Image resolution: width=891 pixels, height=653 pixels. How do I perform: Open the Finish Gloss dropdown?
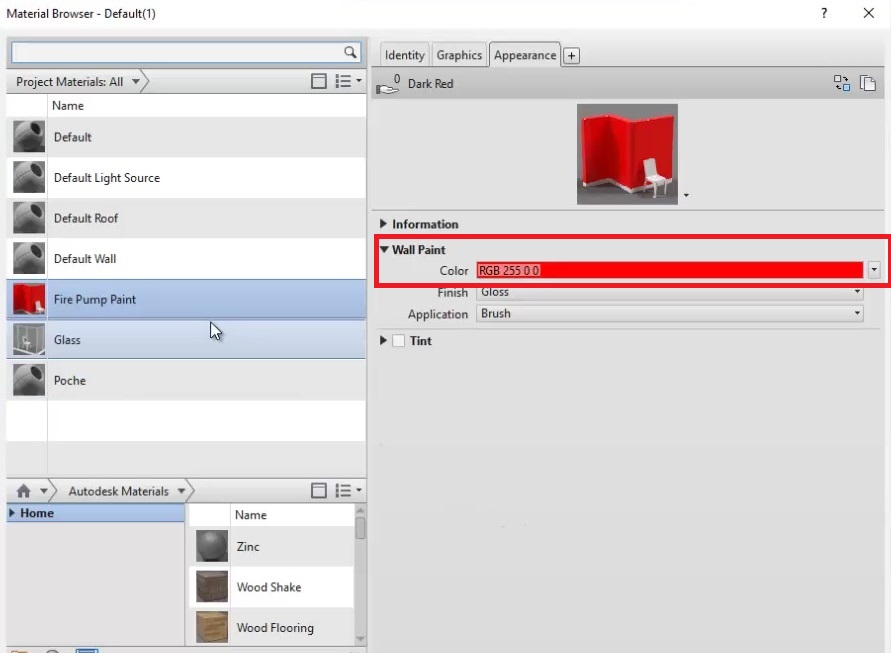[x=669, y=292]
